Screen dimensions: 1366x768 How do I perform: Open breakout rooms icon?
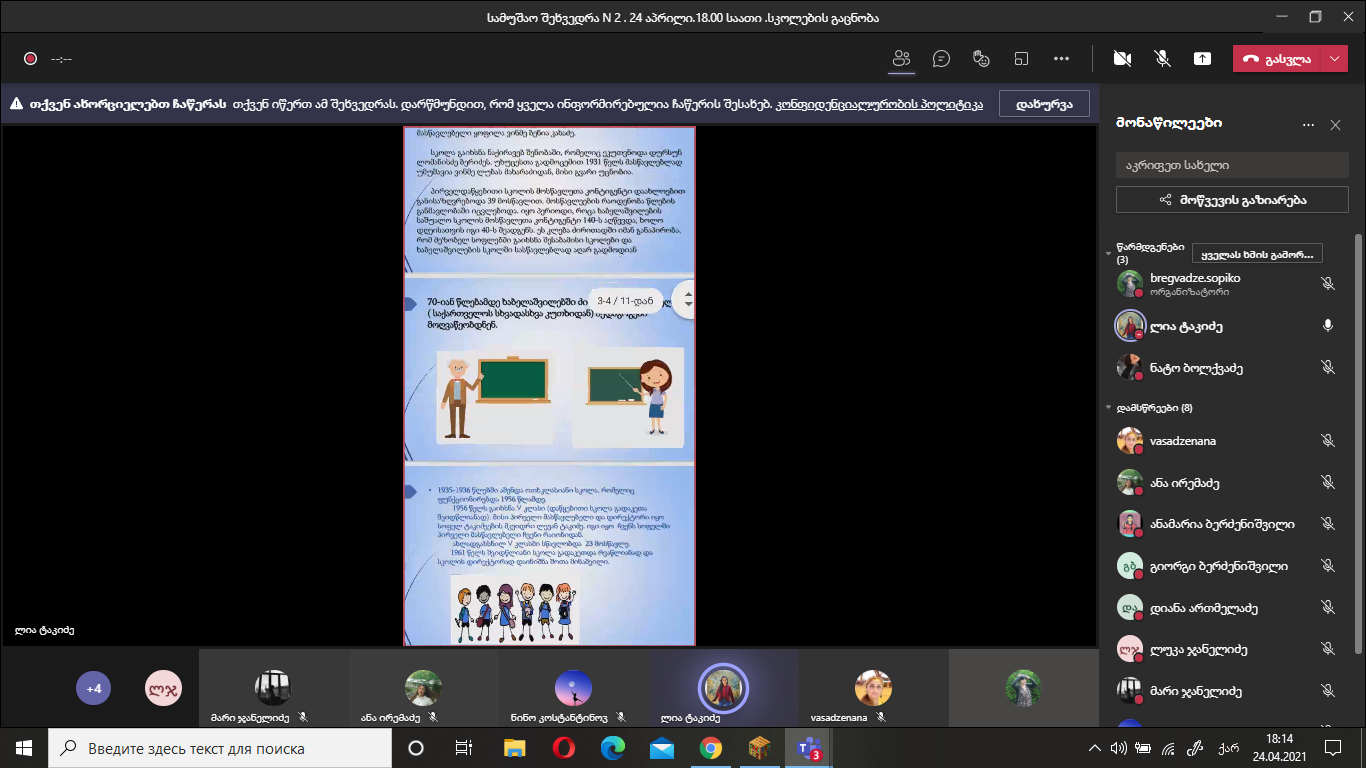tap(1021, 59)
